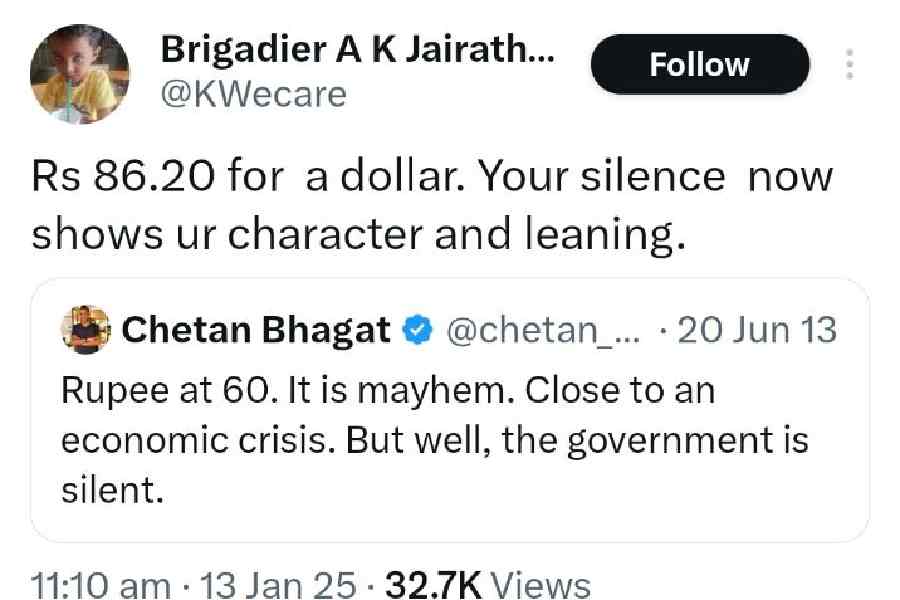Click the "shows ur character and leaning" line
This screenshot has width=900, height=600.
coord(357,233)
